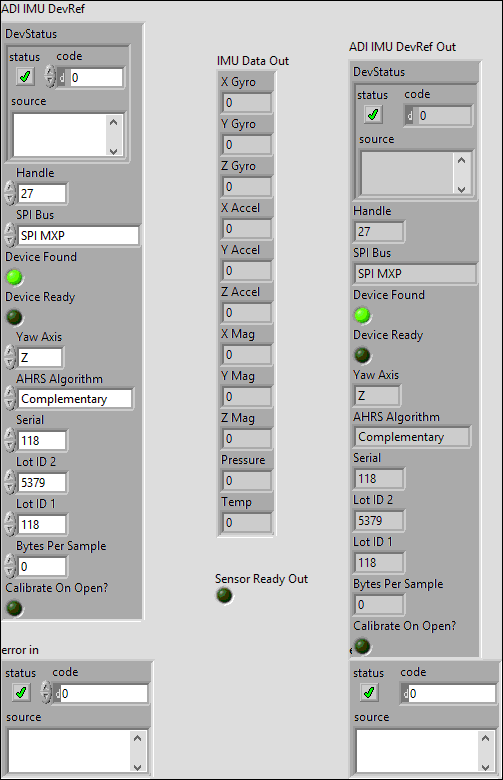The height and width of the screenshot is (780, 503).
Task: Open the AHRS Algorithm ring showing Complementary
Action: pyautogui.click(x=75, y=398)
